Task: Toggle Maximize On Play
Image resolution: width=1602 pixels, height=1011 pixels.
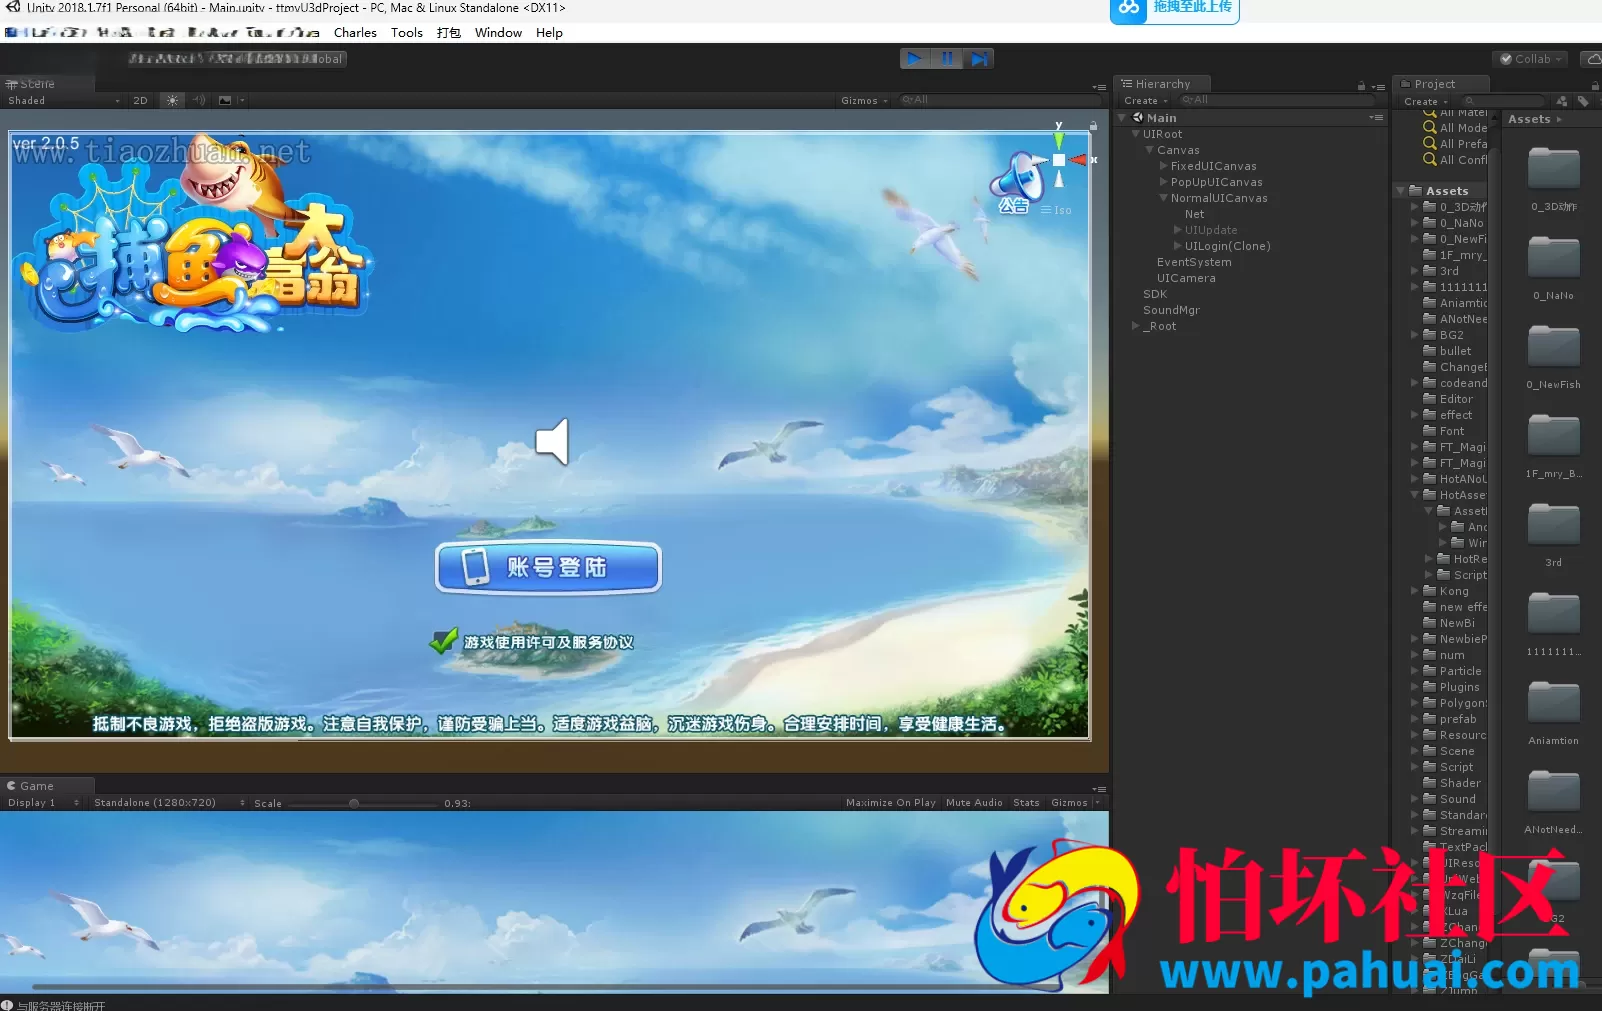Action: coord(890,803)
